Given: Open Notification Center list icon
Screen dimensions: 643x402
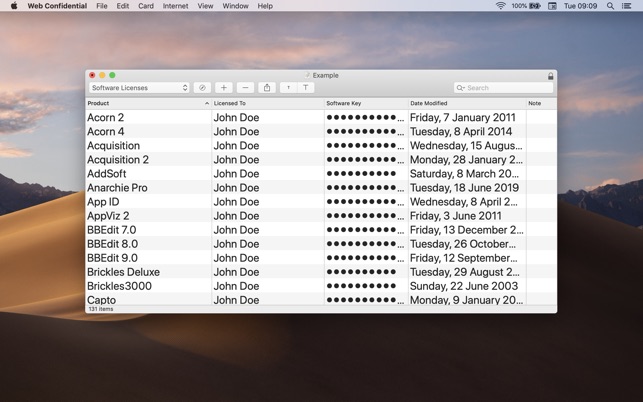Looking at the screenshot, I should click(x=627, y=6).
